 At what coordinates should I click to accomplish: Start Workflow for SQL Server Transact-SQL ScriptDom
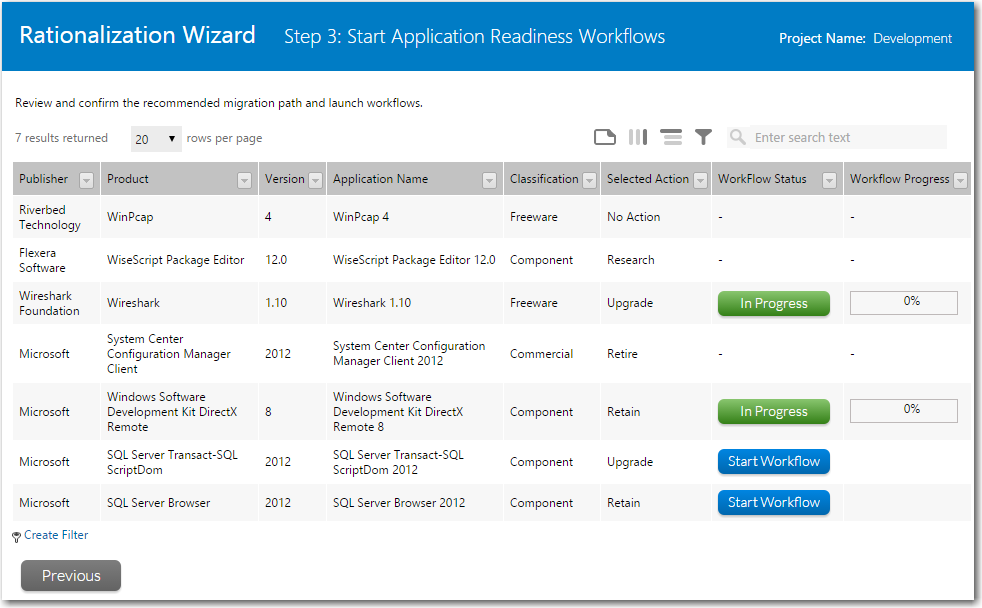(x=773, y=461)
